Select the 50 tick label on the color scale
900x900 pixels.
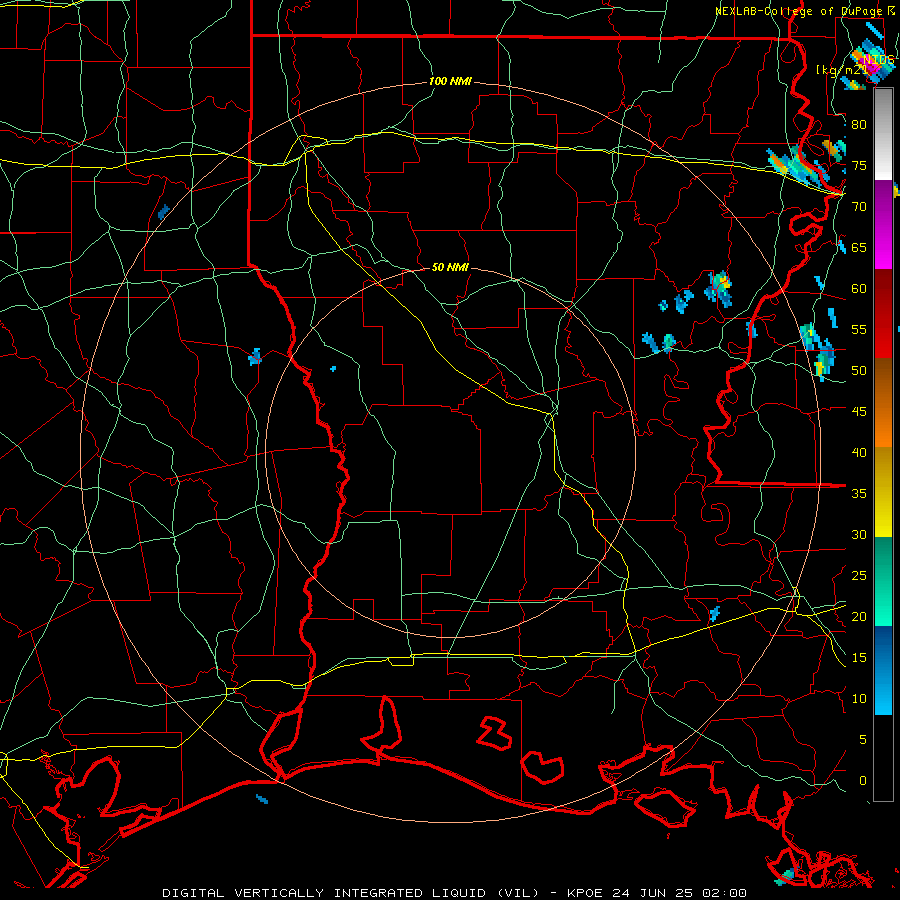(859, 371)
